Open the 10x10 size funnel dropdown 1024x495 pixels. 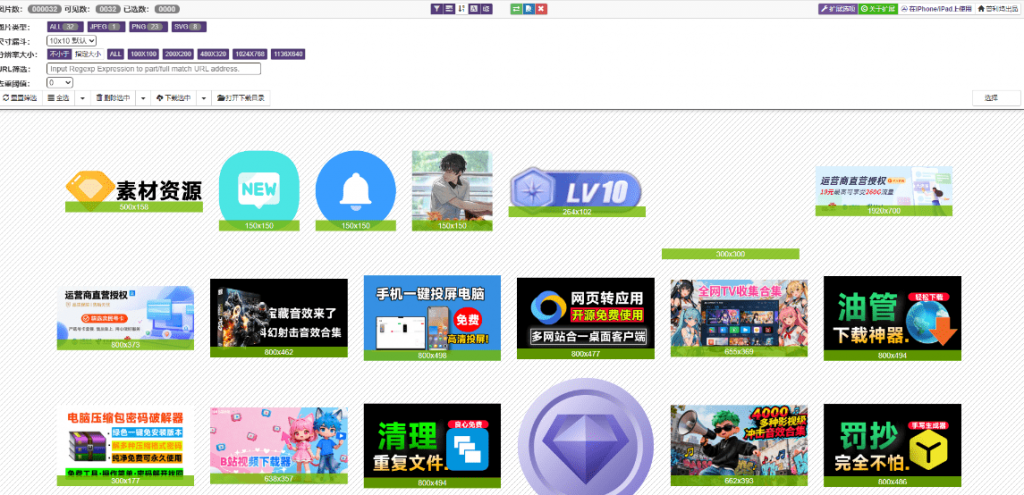(72, 40)
